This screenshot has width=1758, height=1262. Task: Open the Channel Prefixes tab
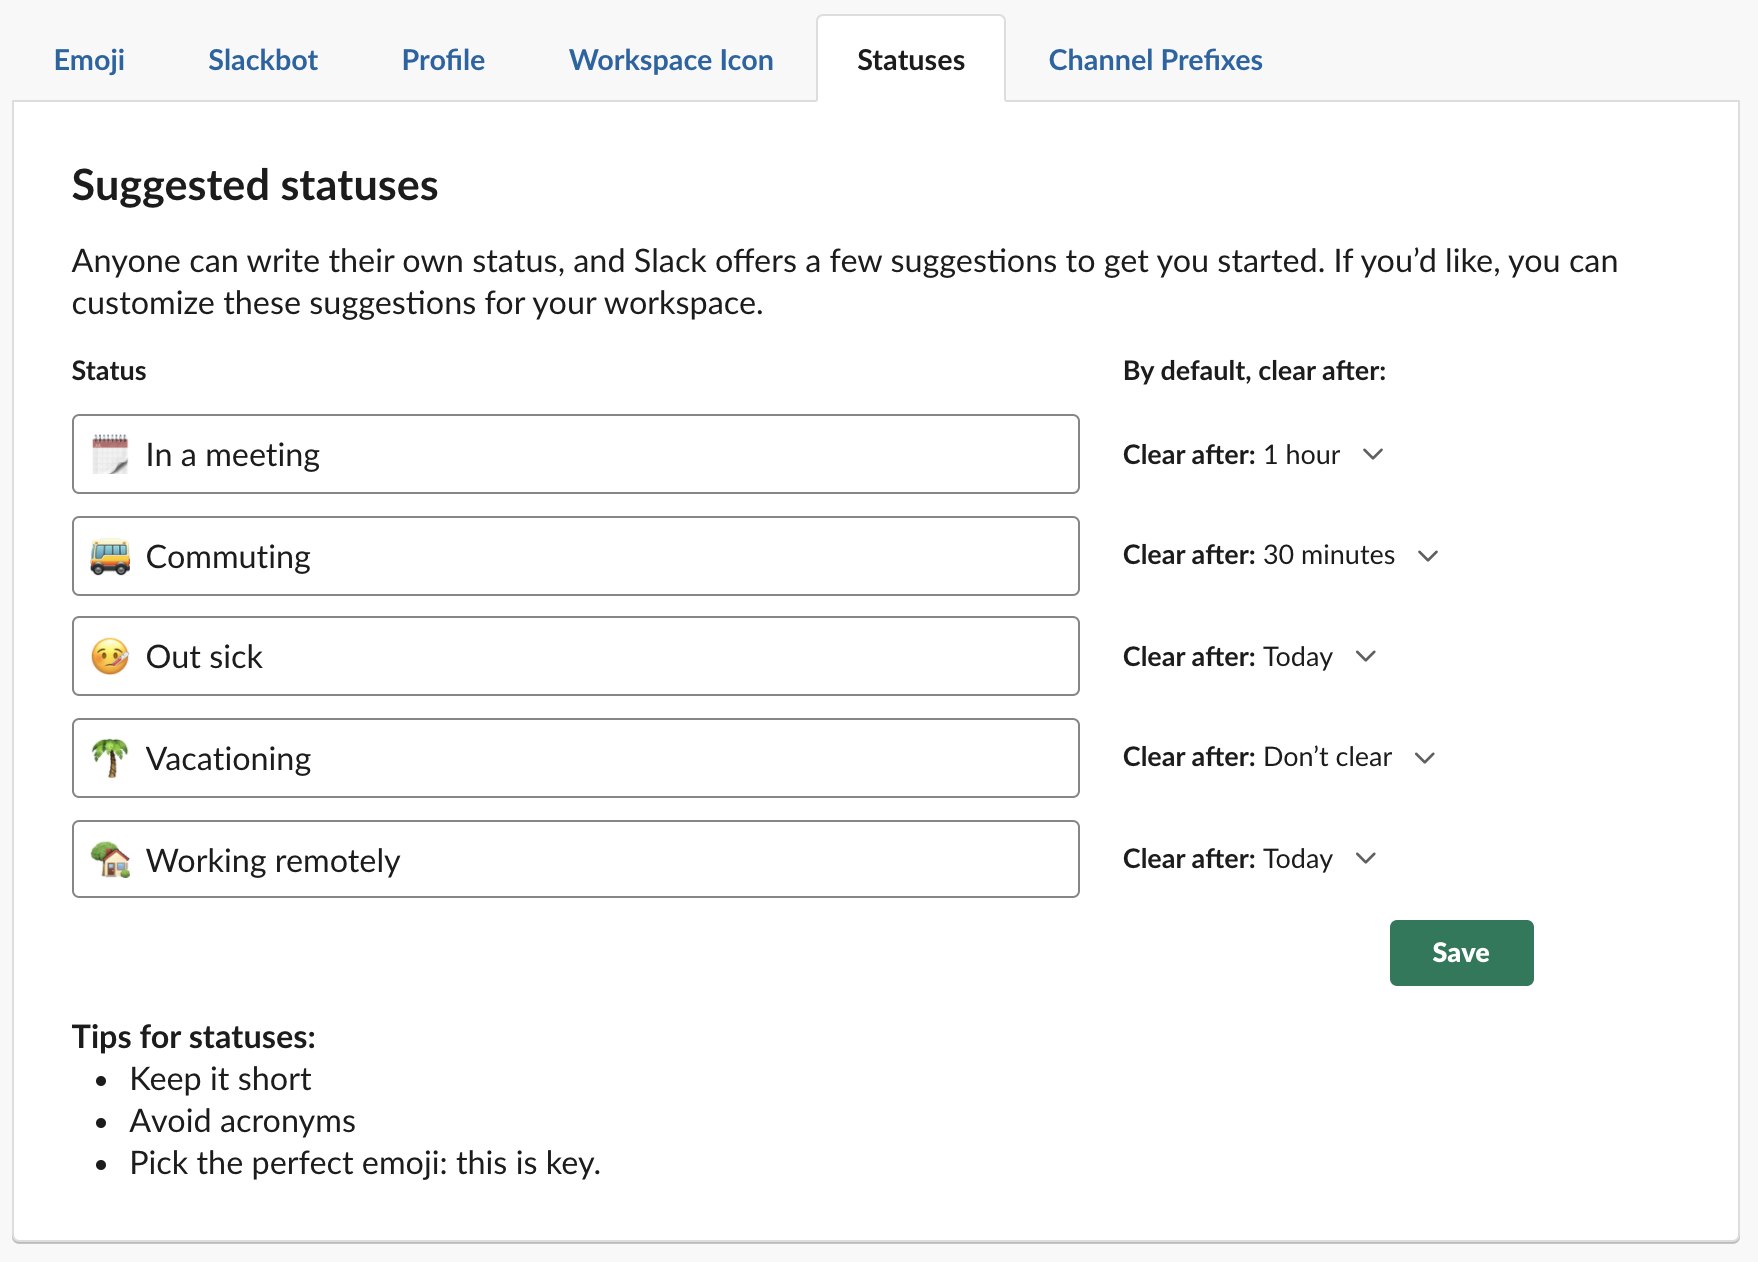(1155, 60)
